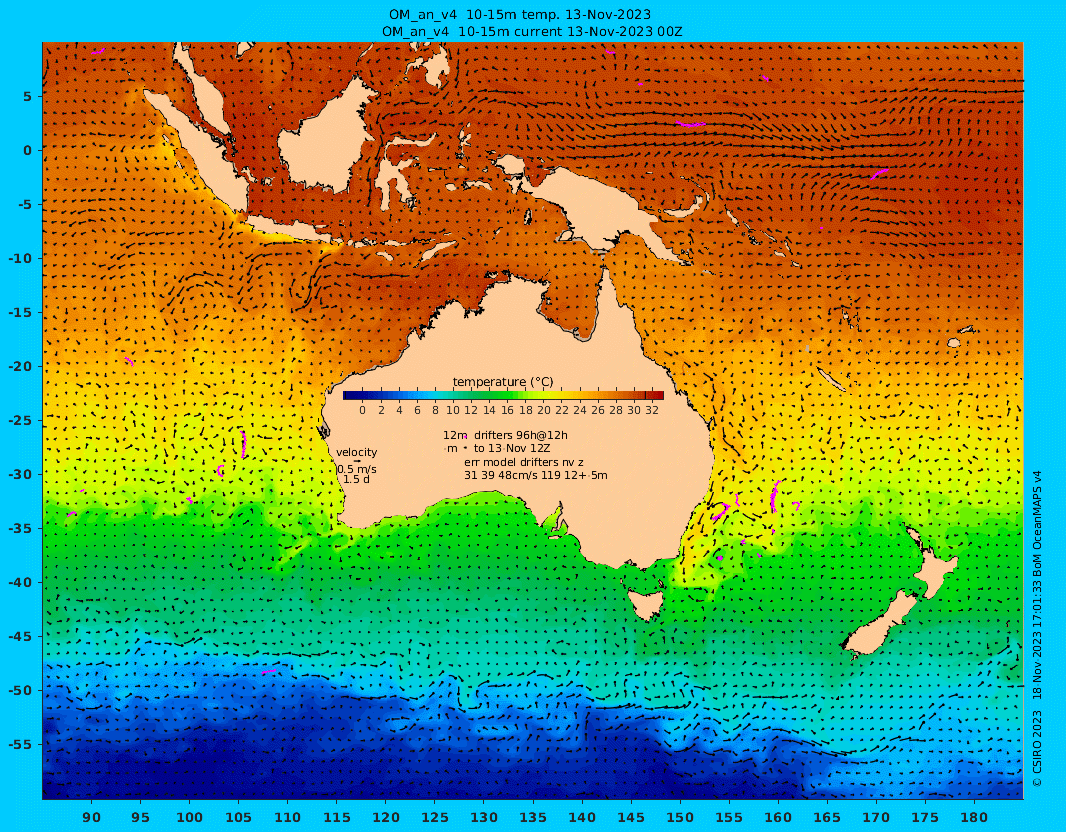
Task: Click the '1.5 d' legend text
Action: click(x=356, y=479)
